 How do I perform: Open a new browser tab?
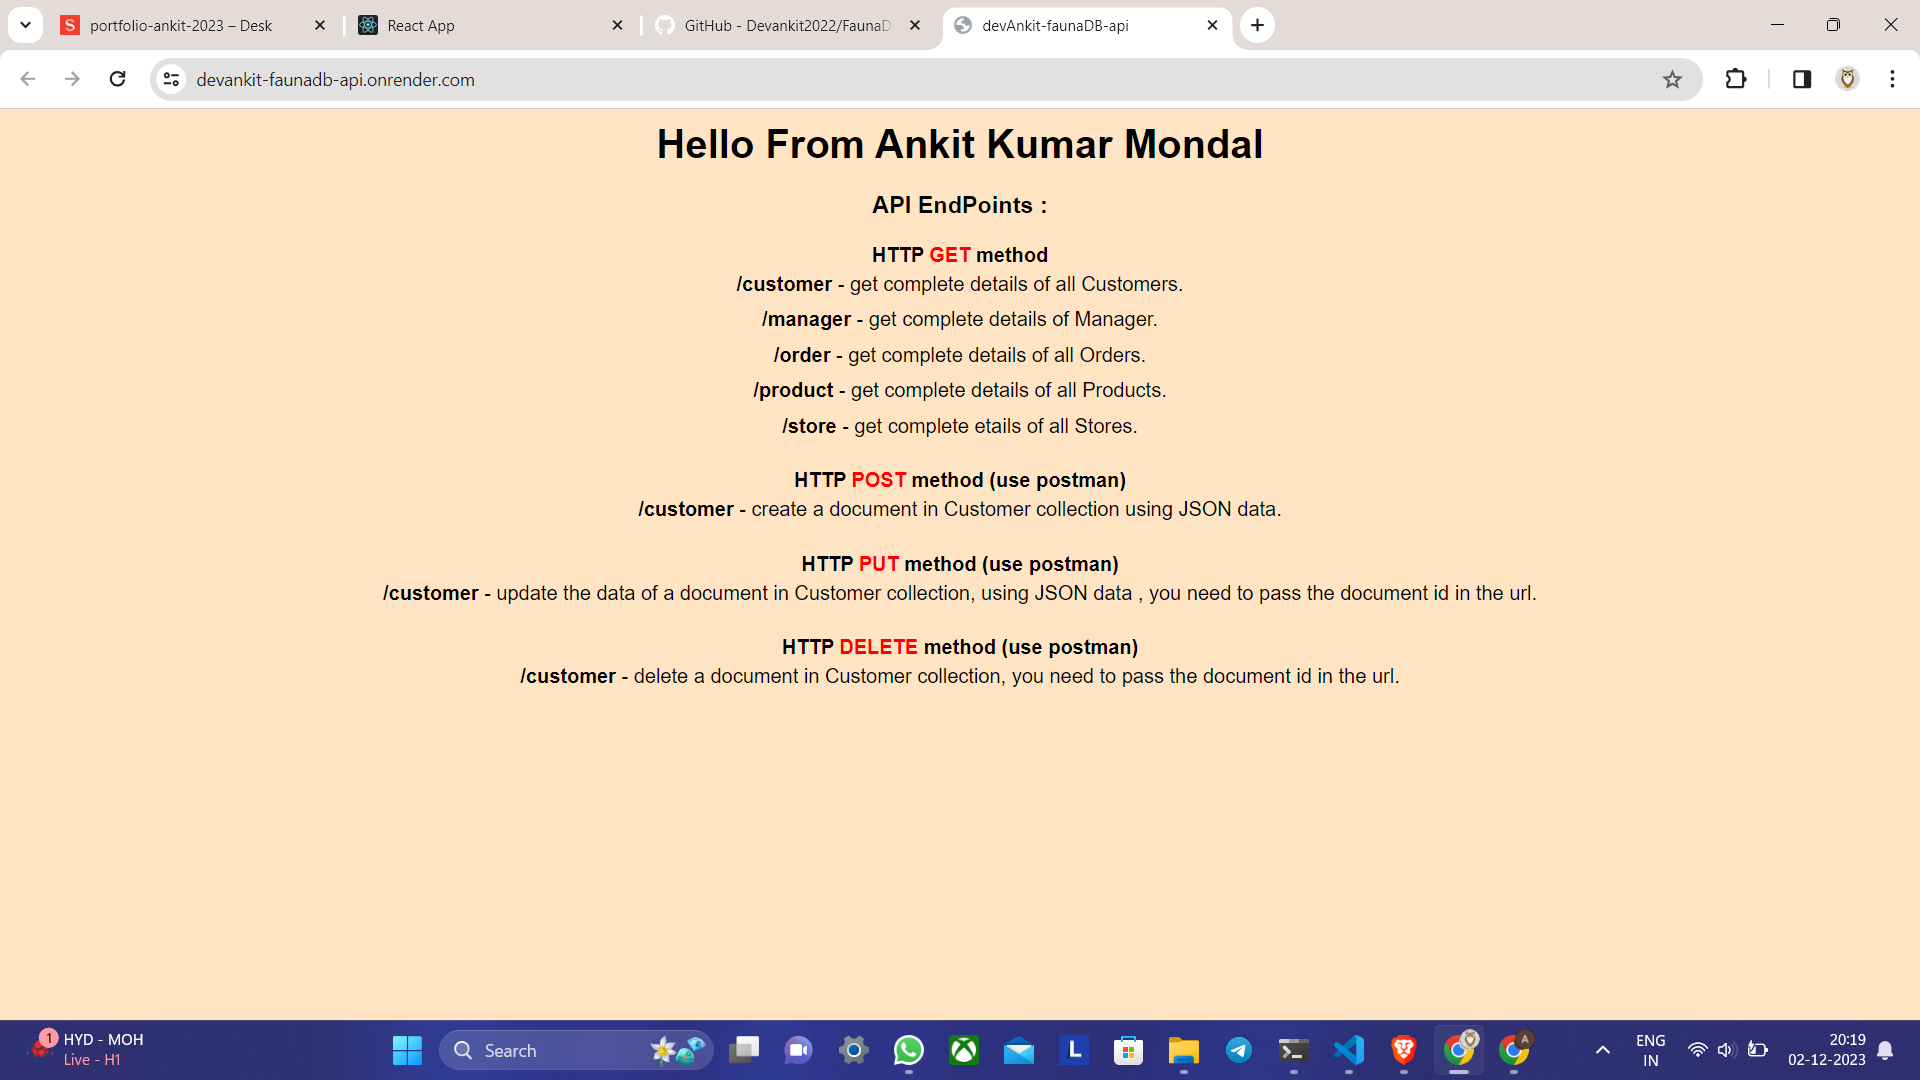(1257, 25)
